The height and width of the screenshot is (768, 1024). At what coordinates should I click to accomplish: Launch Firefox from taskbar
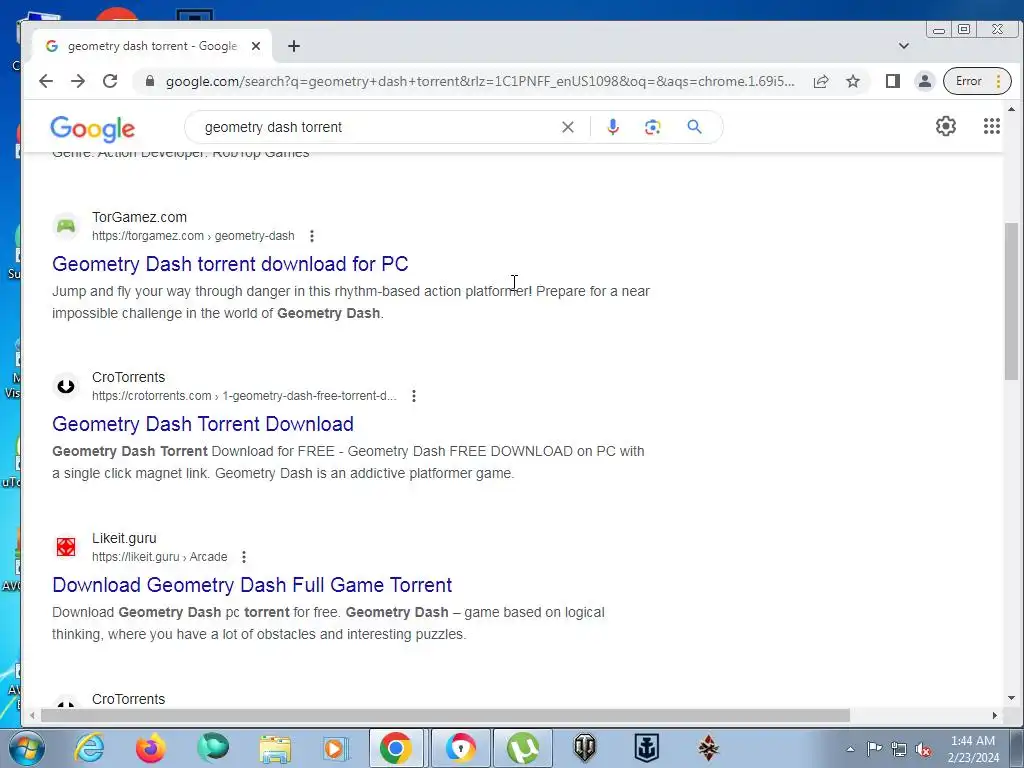151,748
